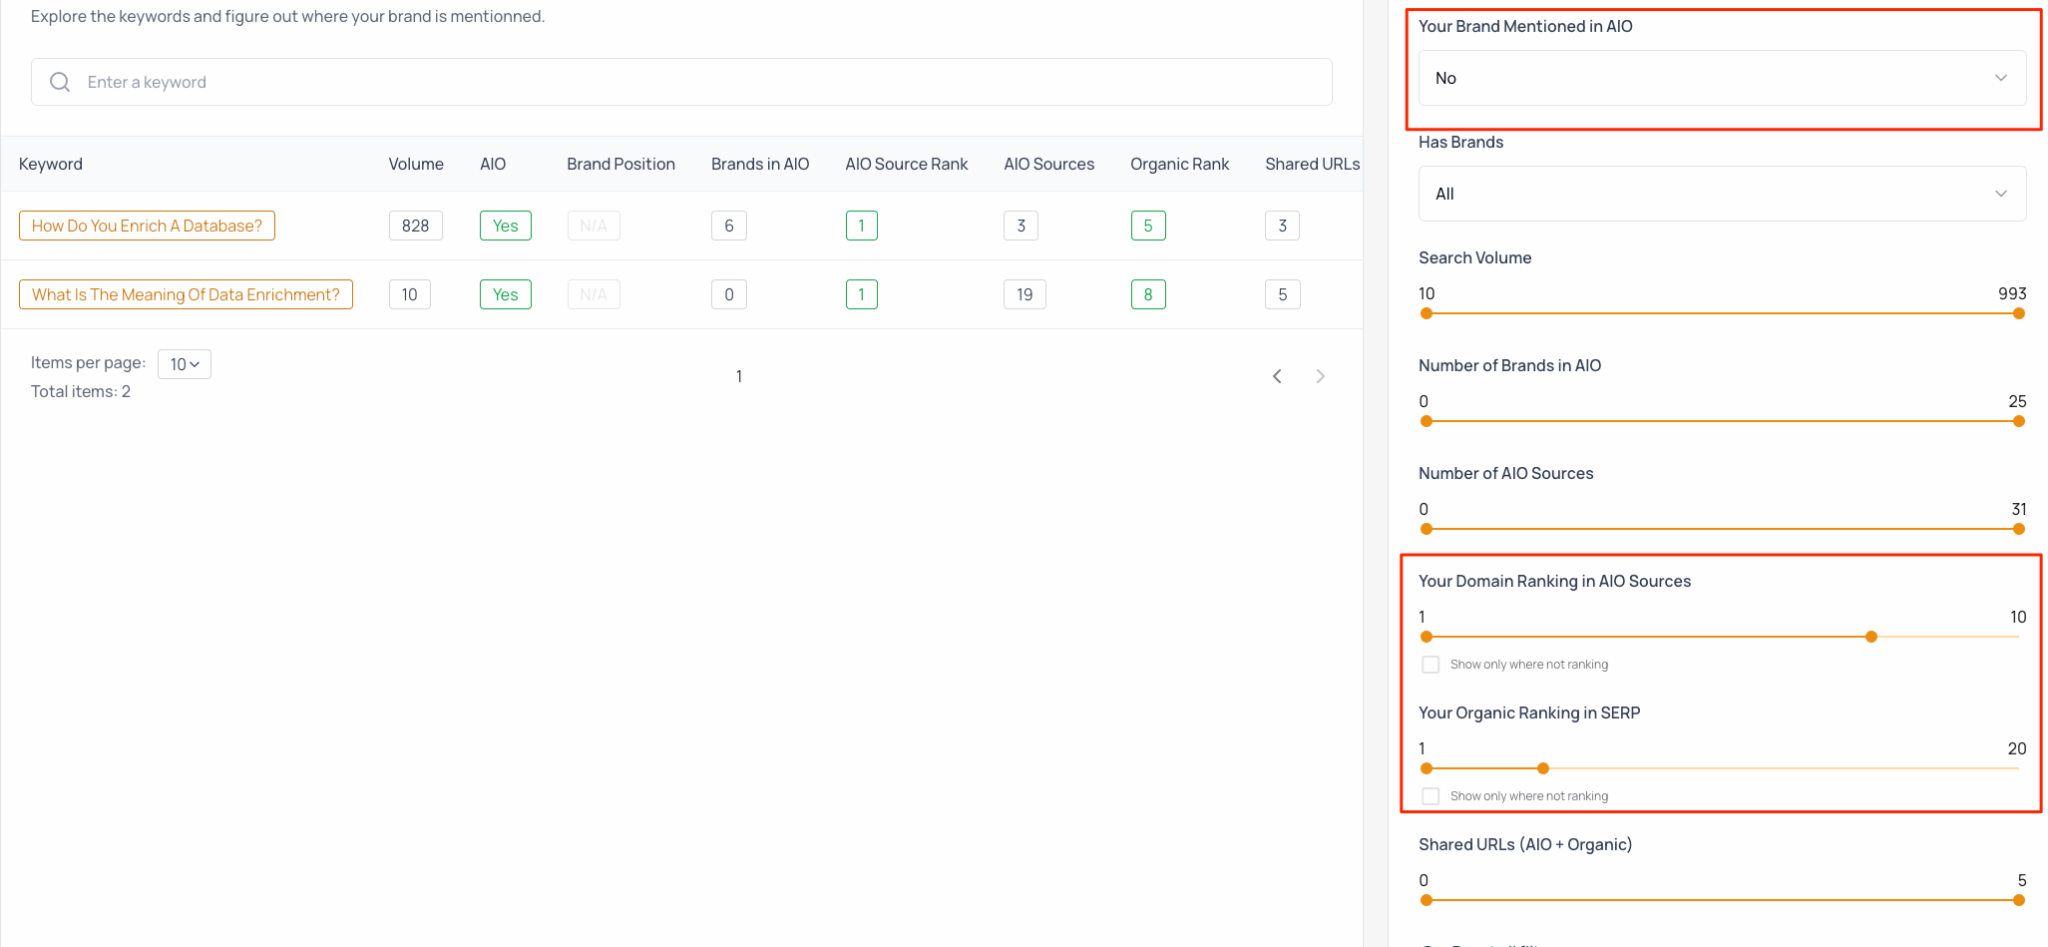Click the Organic Ranking in SERP upper slider handle

pos(1543,769)
